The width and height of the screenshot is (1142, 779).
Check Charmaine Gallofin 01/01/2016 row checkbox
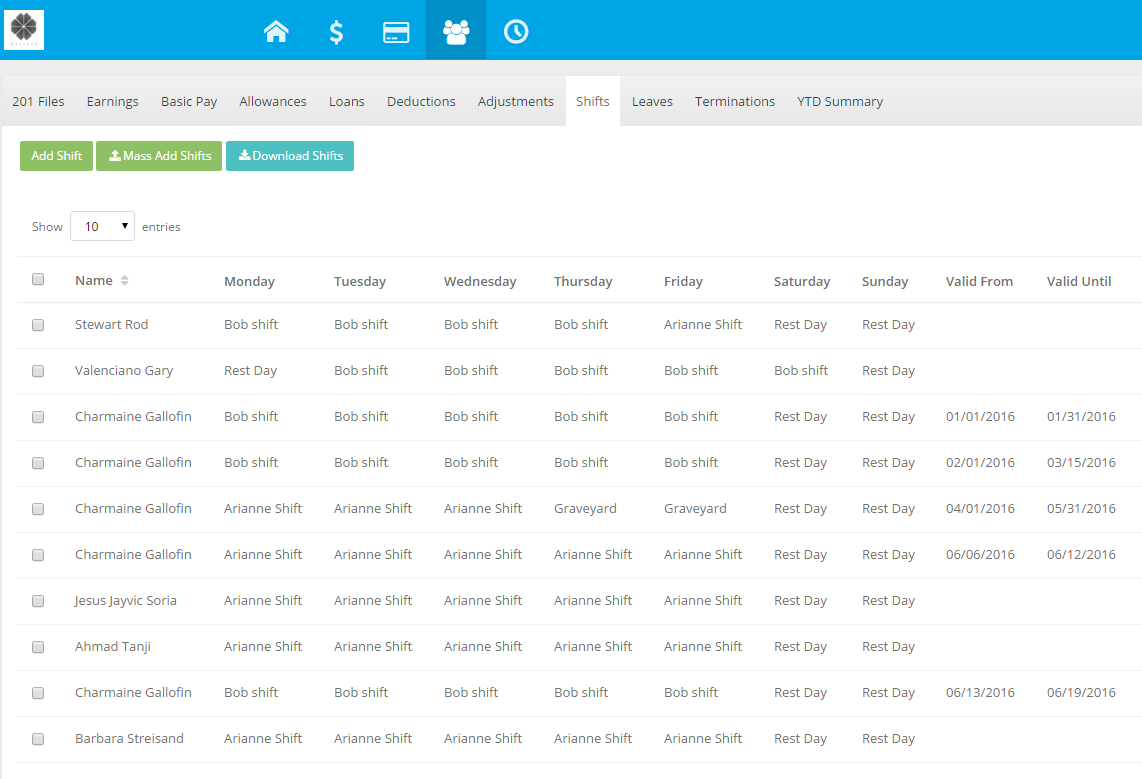click(x=38, y=416)
